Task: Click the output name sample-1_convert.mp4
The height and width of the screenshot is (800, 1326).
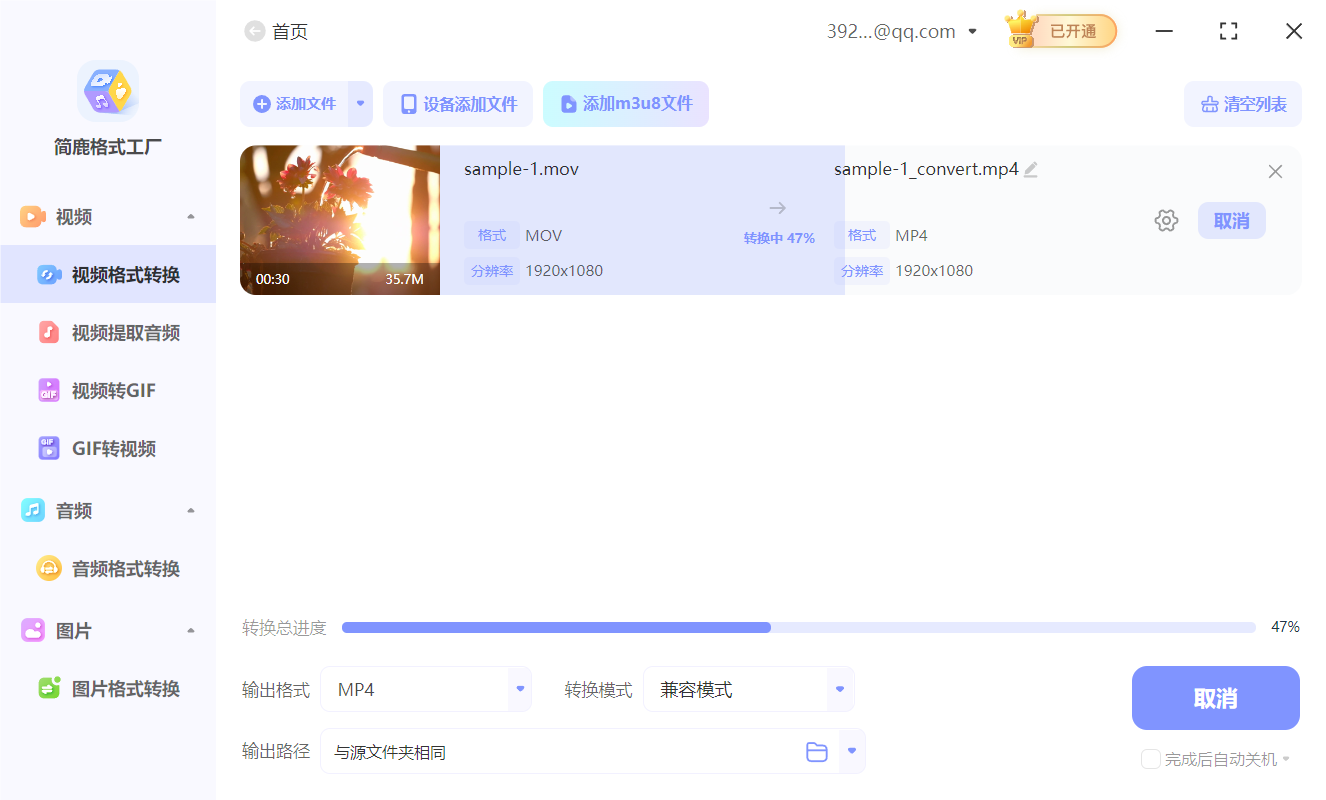Action: click(x=926, y=169)
